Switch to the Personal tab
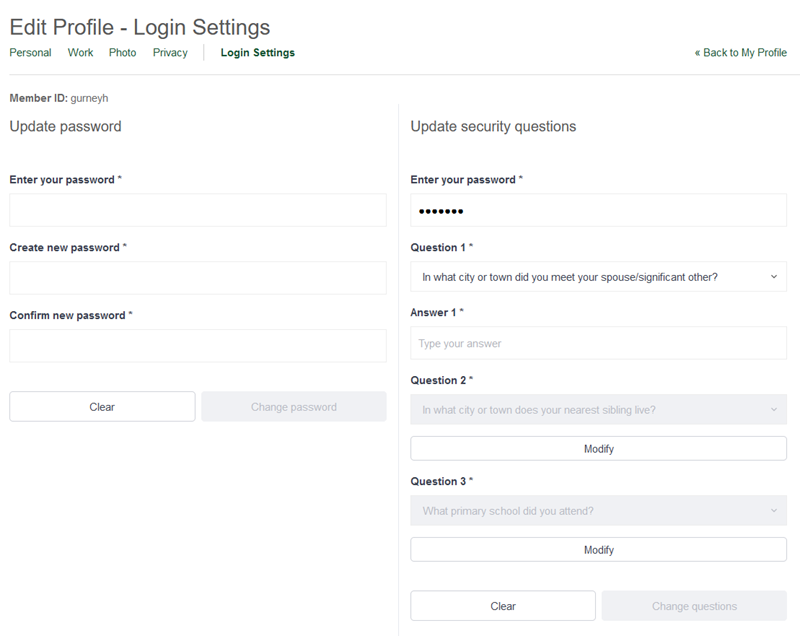The height and width of the screenshot is (636, 800). coord(30,52)
